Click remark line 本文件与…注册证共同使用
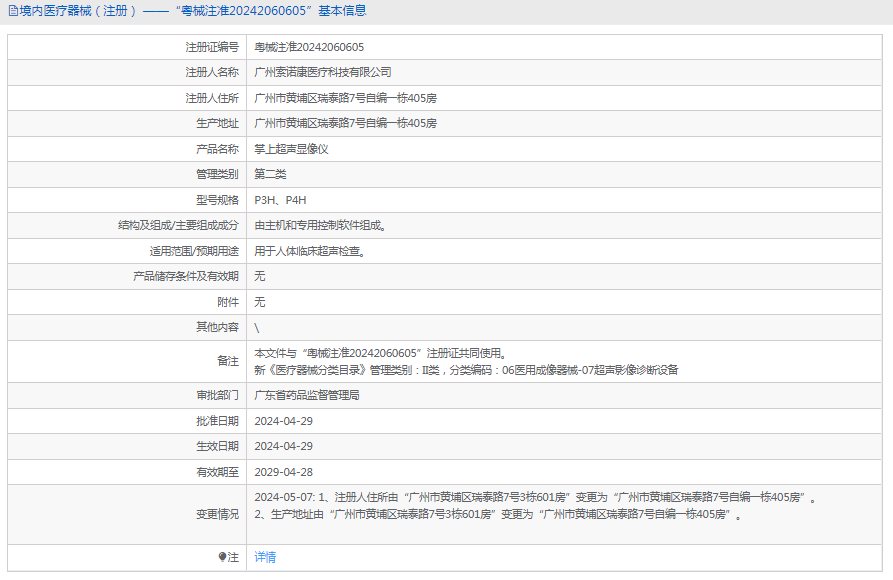Image resolution: width=893 pixels, height=580 pixels. coord(380,353)
